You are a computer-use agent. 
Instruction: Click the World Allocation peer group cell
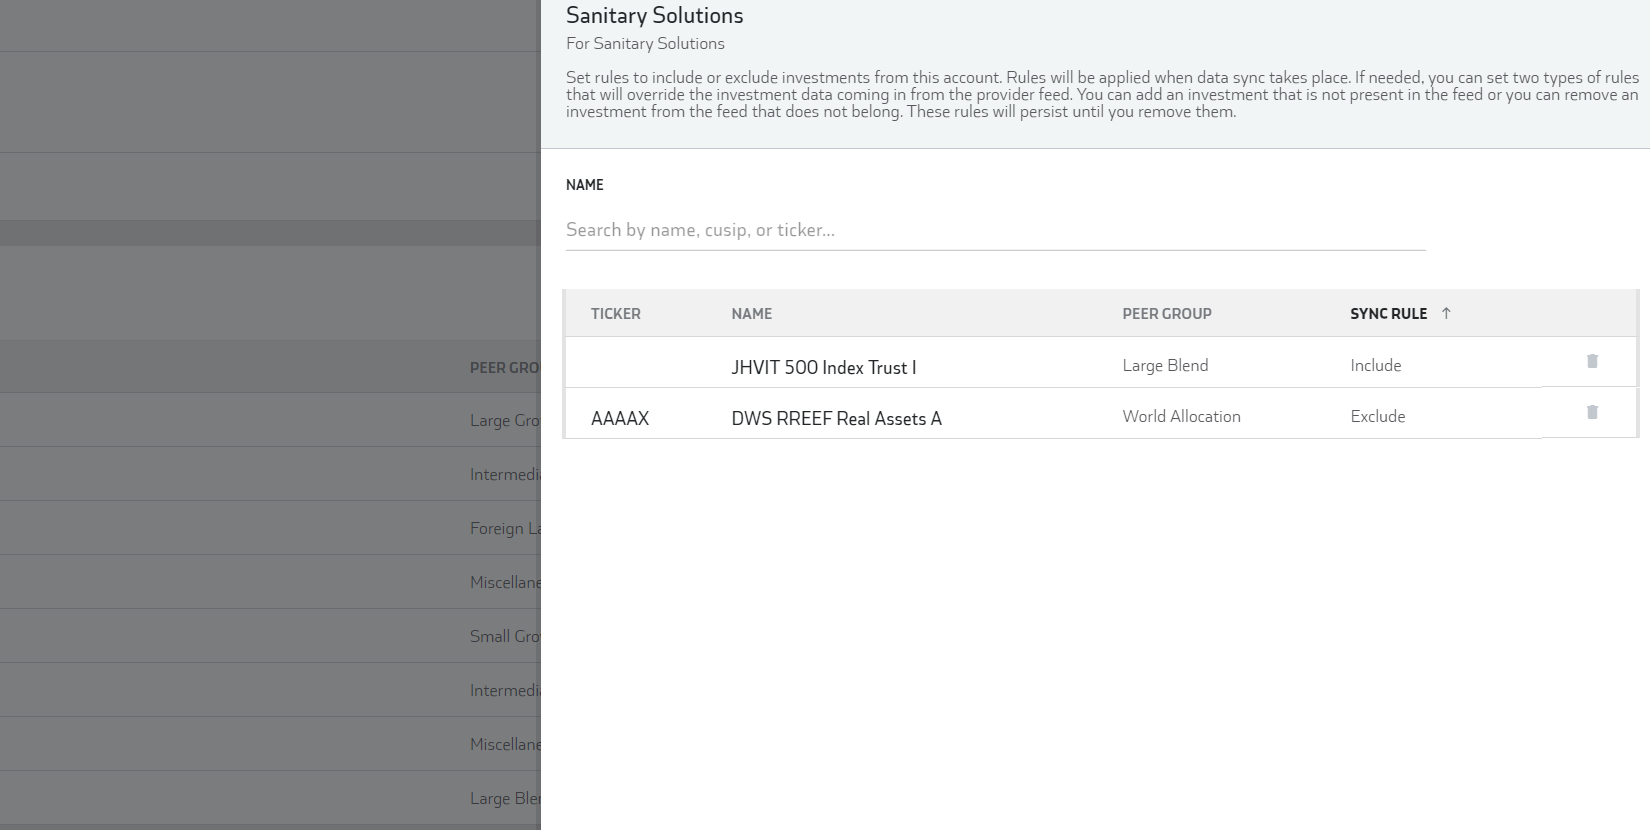tap(1181, 417)
